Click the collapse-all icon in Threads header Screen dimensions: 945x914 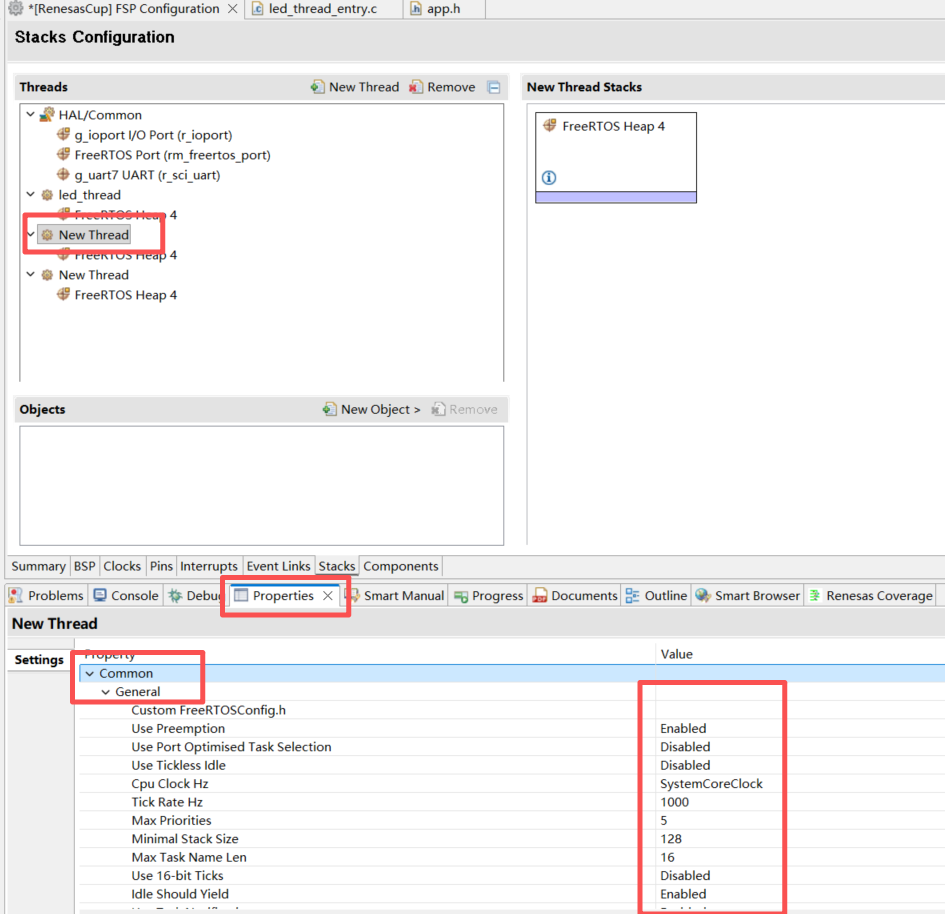(494, 87)
